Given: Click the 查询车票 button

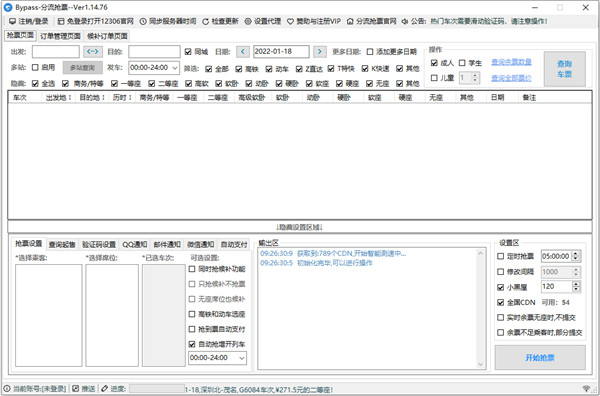Looking at the screenshot, I should pyautogui.click(x=565, y=69).
